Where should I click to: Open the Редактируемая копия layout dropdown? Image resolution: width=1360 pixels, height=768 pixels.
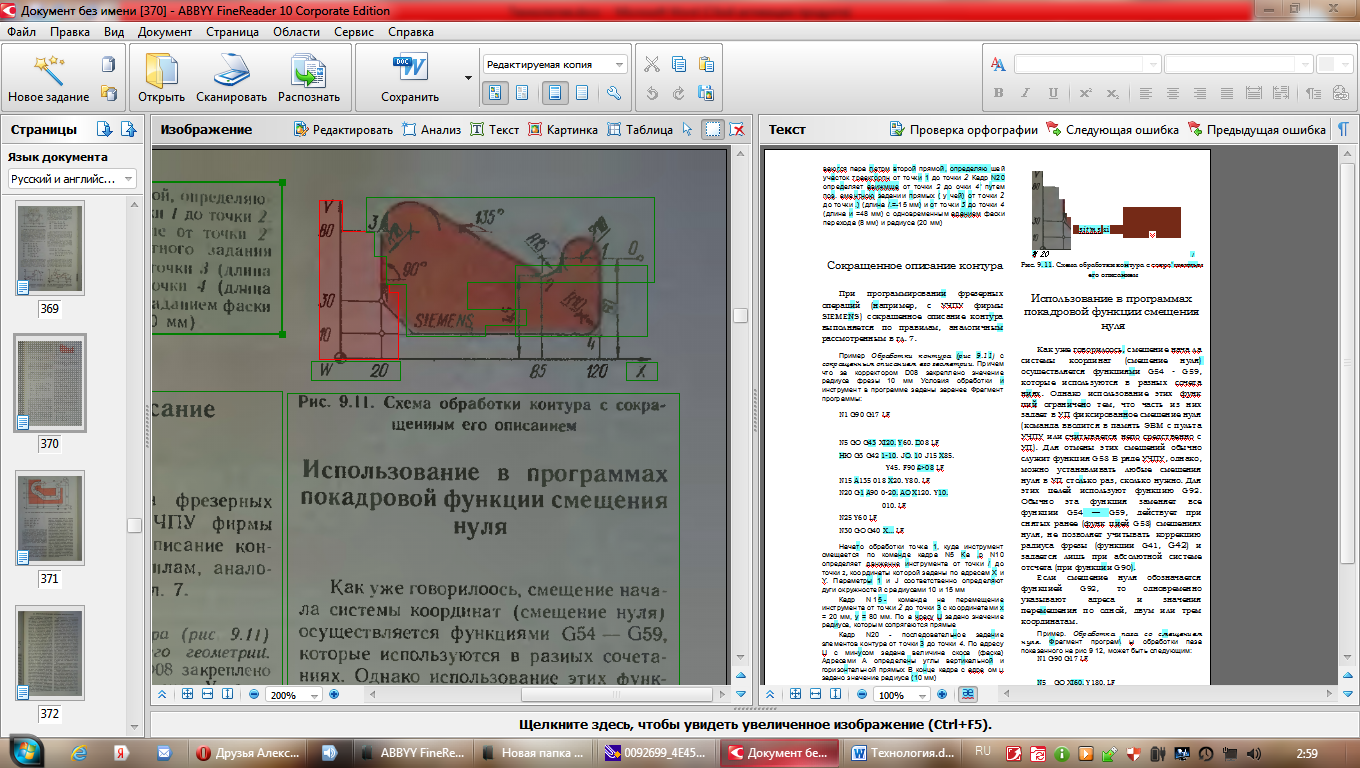[x=555, y=65]
